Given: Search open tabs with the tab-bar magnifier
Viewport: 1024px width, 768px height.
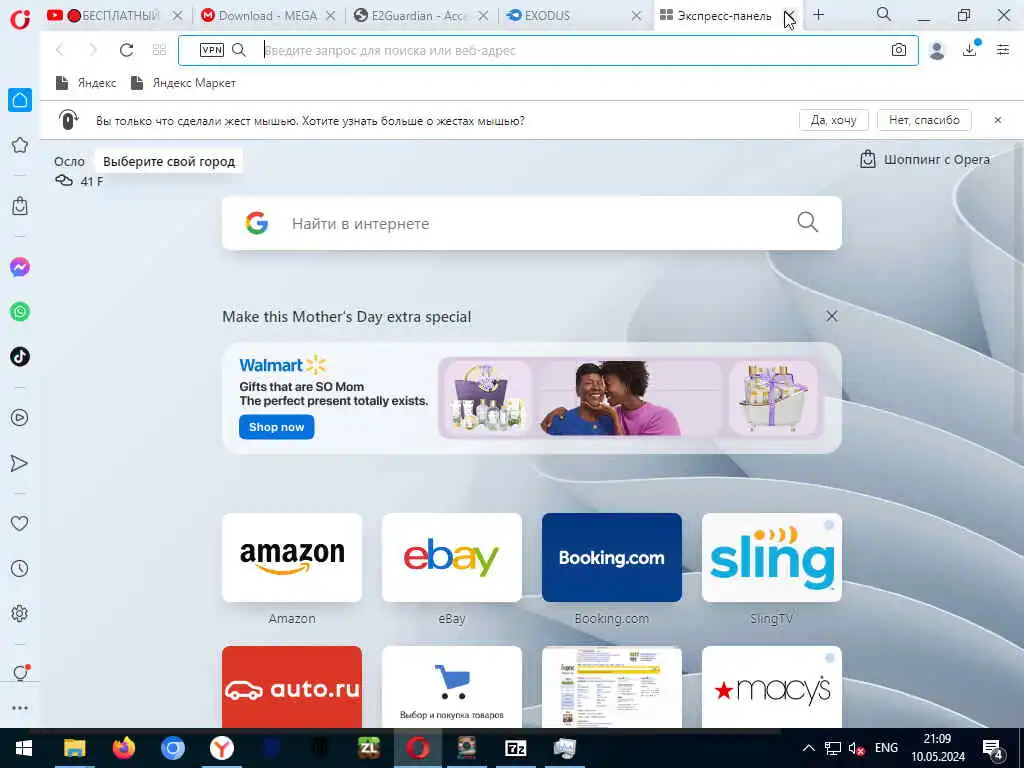Looking at the screenshot, I should point(884,14).
